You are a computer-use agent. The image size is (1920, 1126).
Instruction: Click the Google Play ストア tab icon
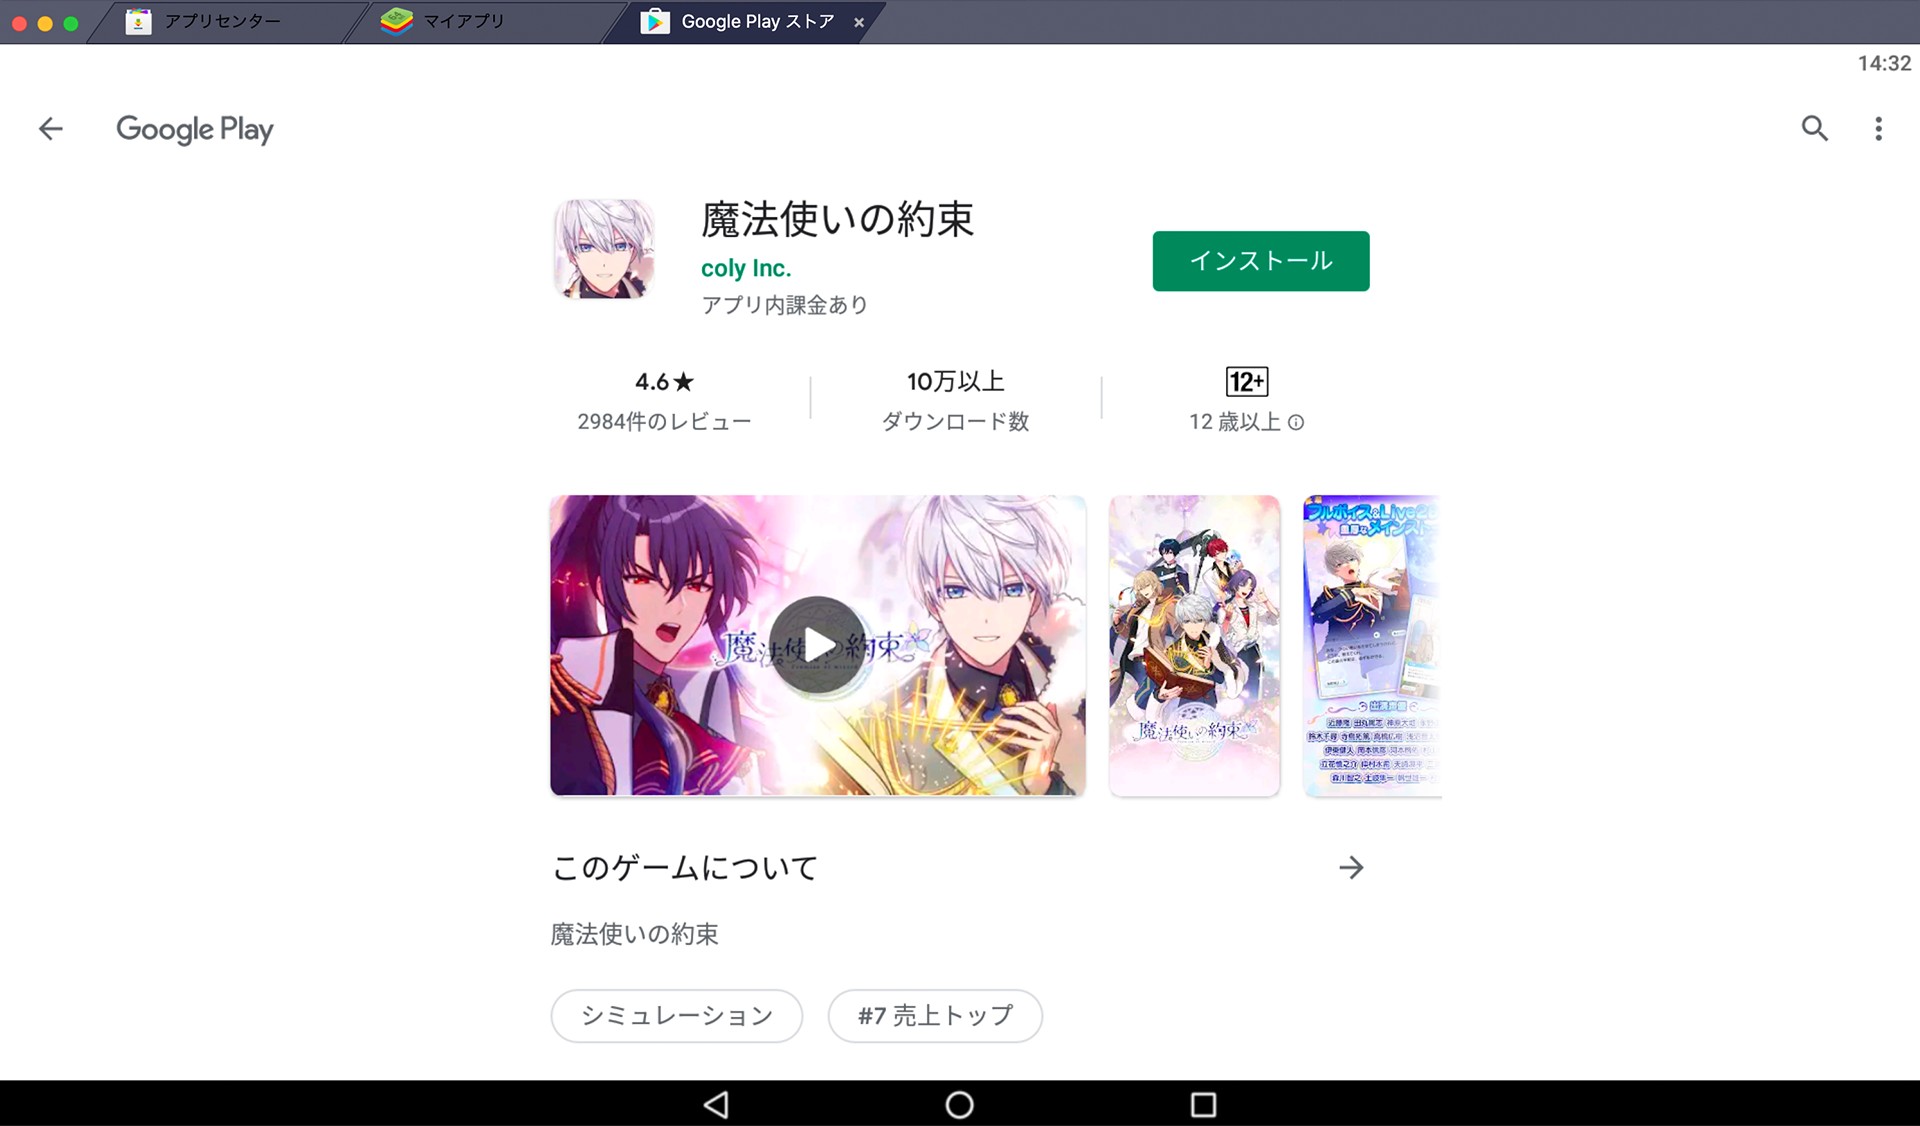pos(653,19)
